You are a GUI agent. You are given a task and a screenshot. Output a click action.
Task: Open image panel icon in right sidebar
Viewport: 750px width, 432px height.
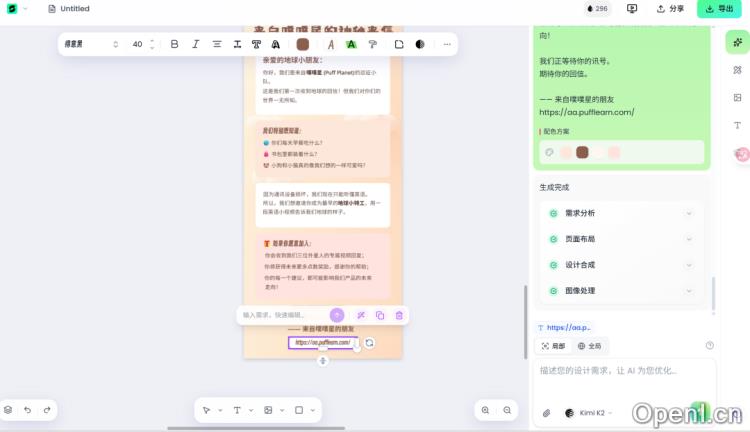[738, 98]
